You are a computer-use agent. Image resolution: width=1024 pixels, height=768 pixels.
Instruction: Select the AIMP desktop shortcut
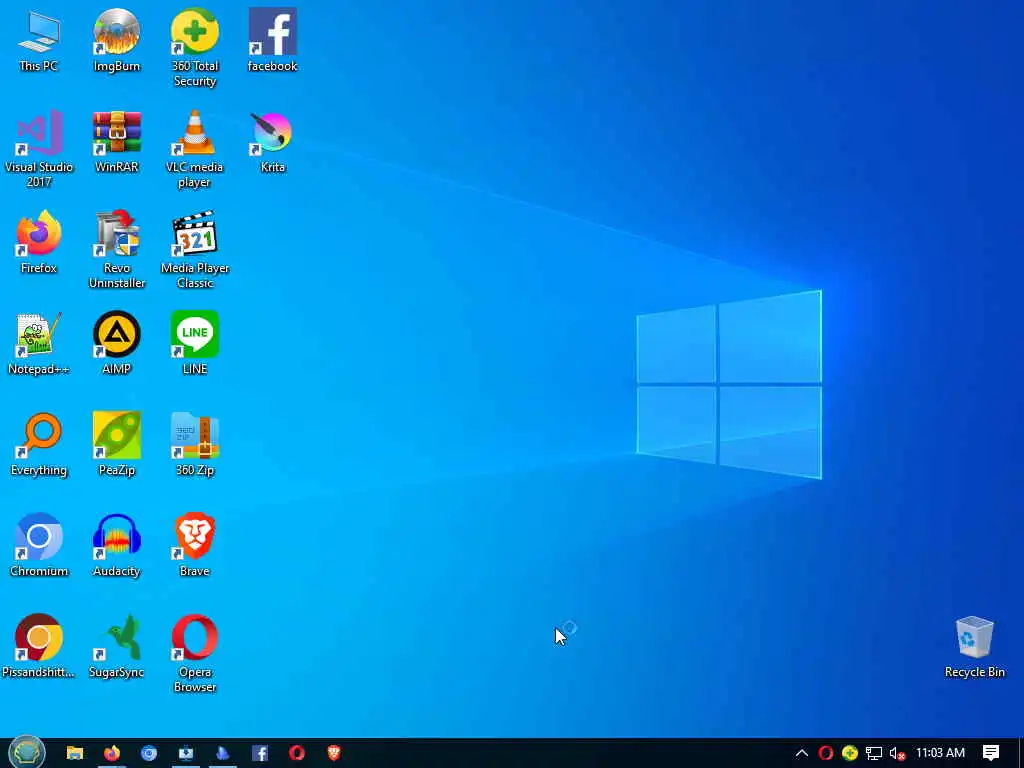[116, 344]
